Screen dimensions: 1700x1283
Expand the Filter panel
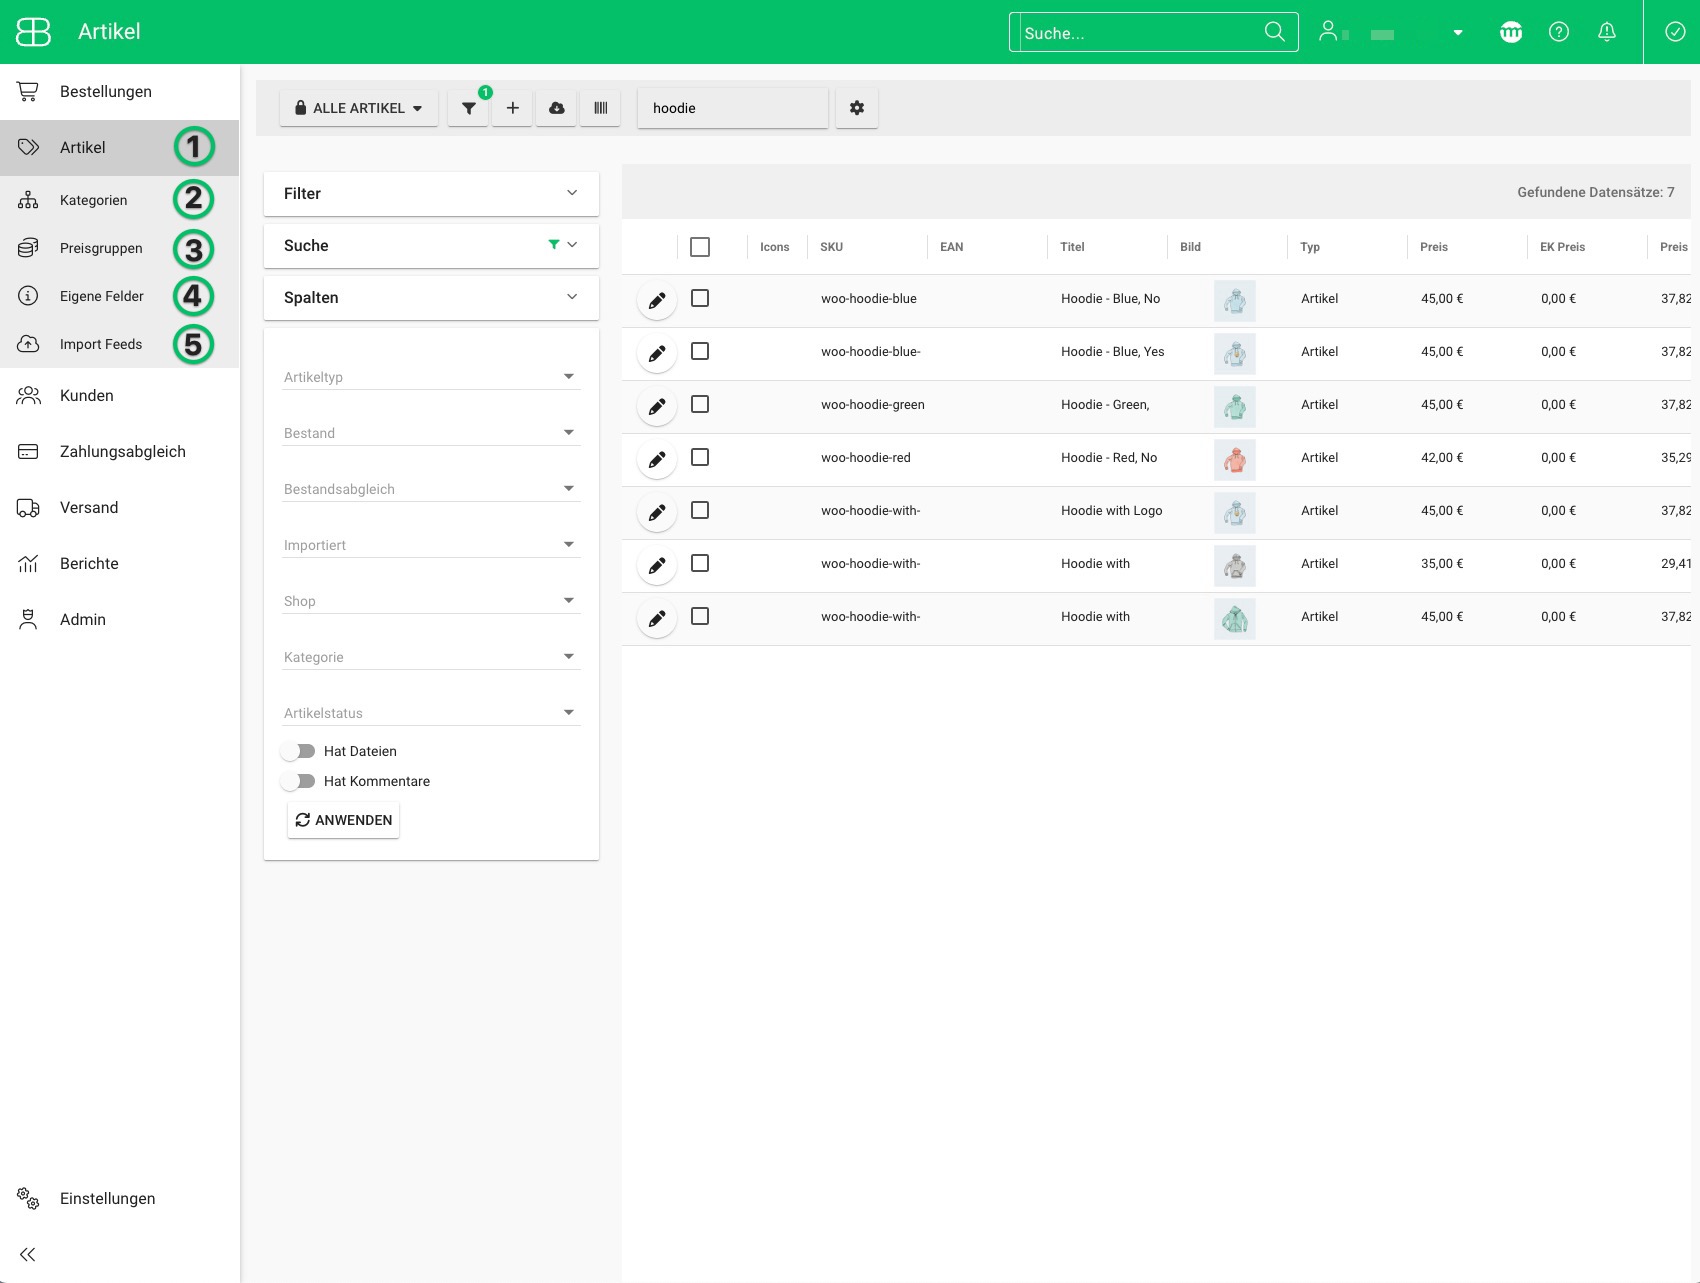pos(431,193)
